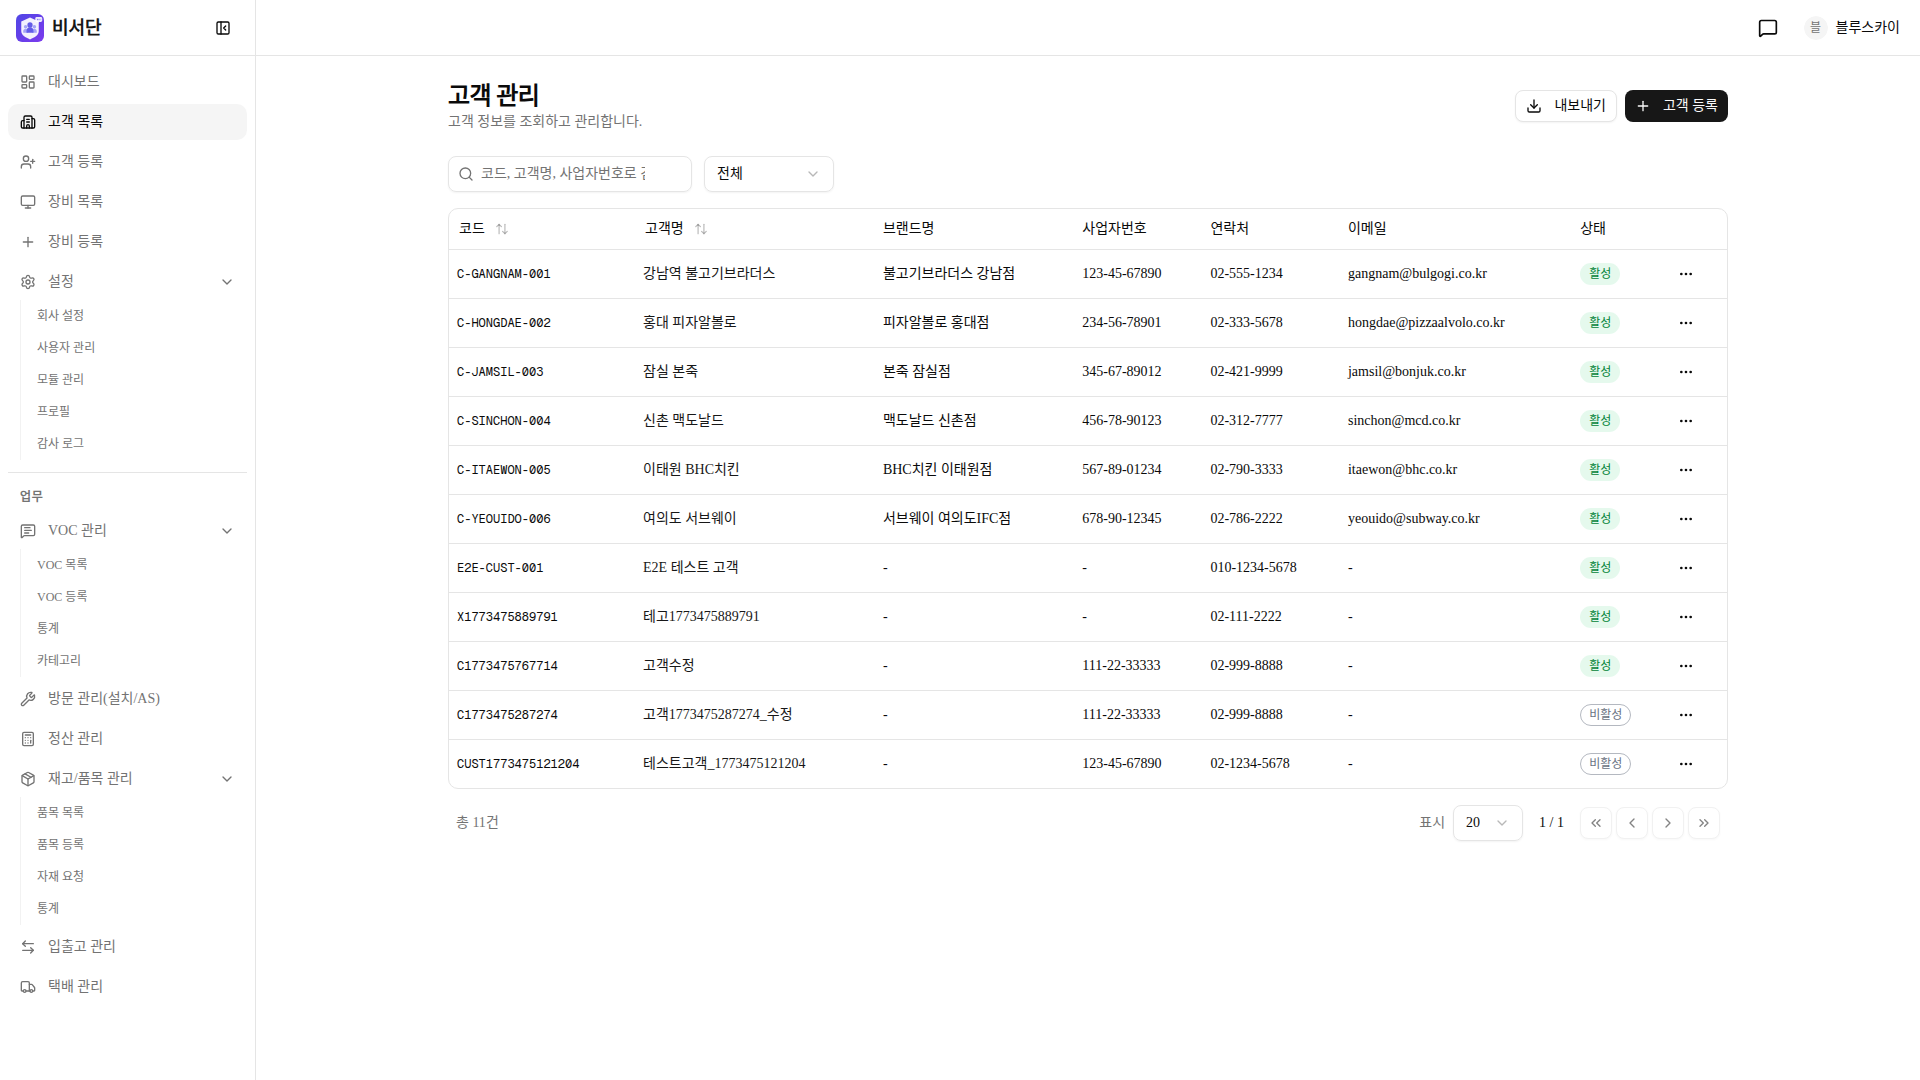Open row actions for C-JAMSIL-003
This screenshot has height=1080, width=1920.
point(1686,372)
